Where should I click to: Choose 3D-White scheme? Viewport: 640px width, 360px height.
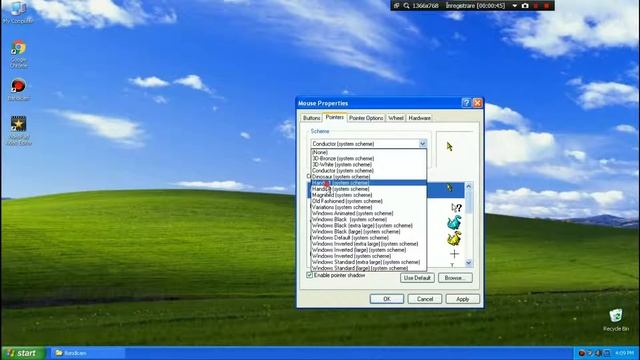coord(369,164)
